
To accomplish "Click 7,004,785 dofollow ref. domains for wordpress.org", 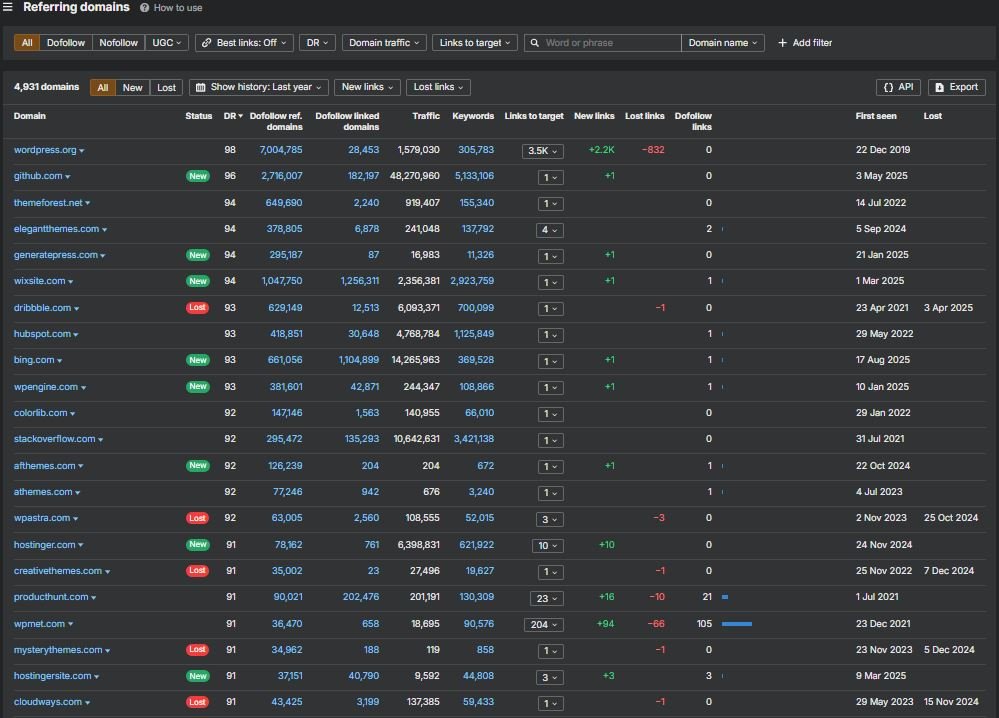I will tap(281, 150).
